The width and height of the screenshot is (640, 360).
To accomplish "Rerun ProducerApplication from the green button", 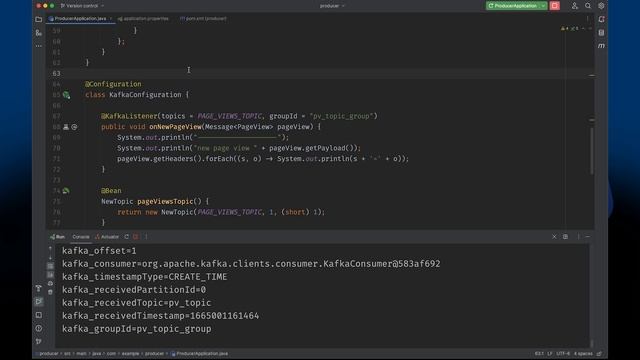I will 513,6.
